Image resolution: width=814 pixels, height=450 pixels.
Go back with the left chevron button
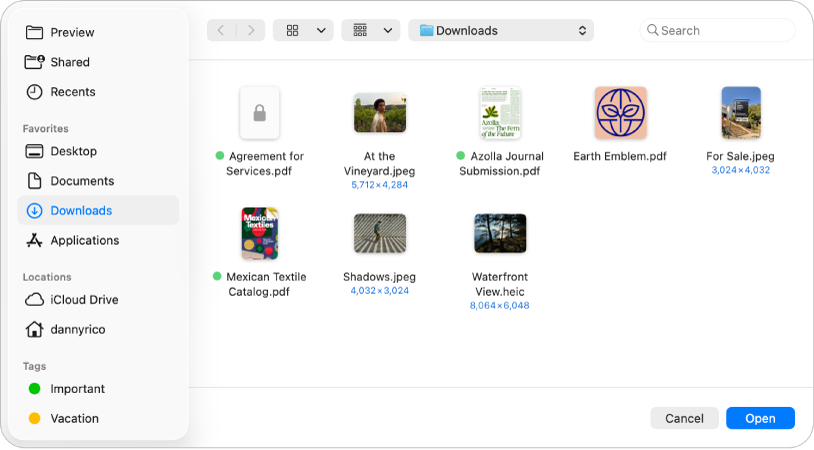(221, 31)
